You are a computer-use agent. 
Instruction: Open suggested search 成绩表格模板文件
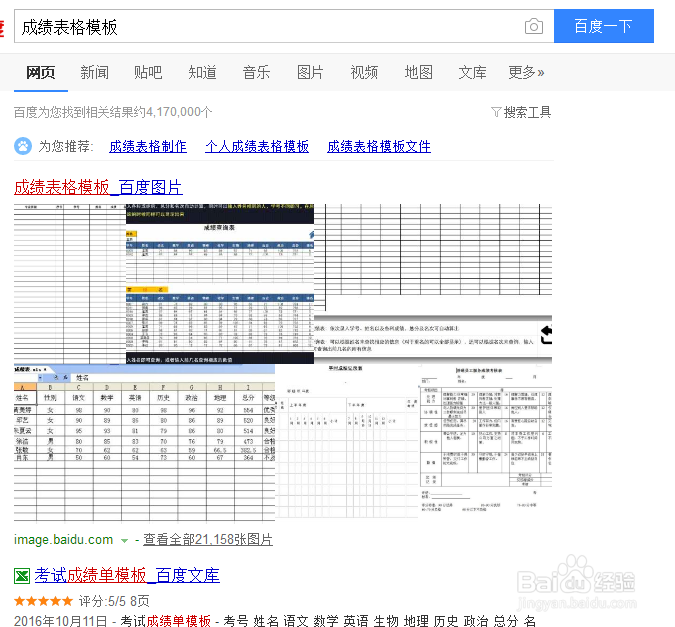click(379, 146)
